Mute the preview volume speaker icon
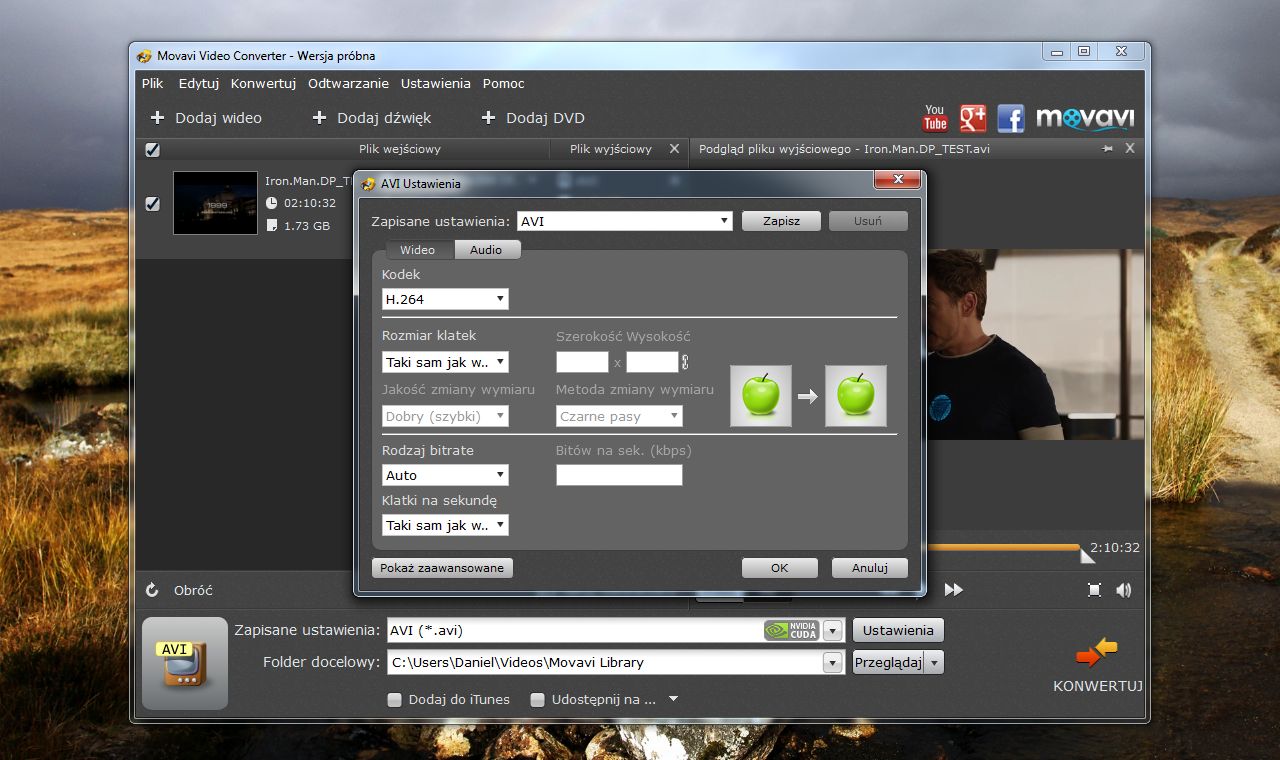Screen dimensions: 1280x760 click(x=1124, y=590)
